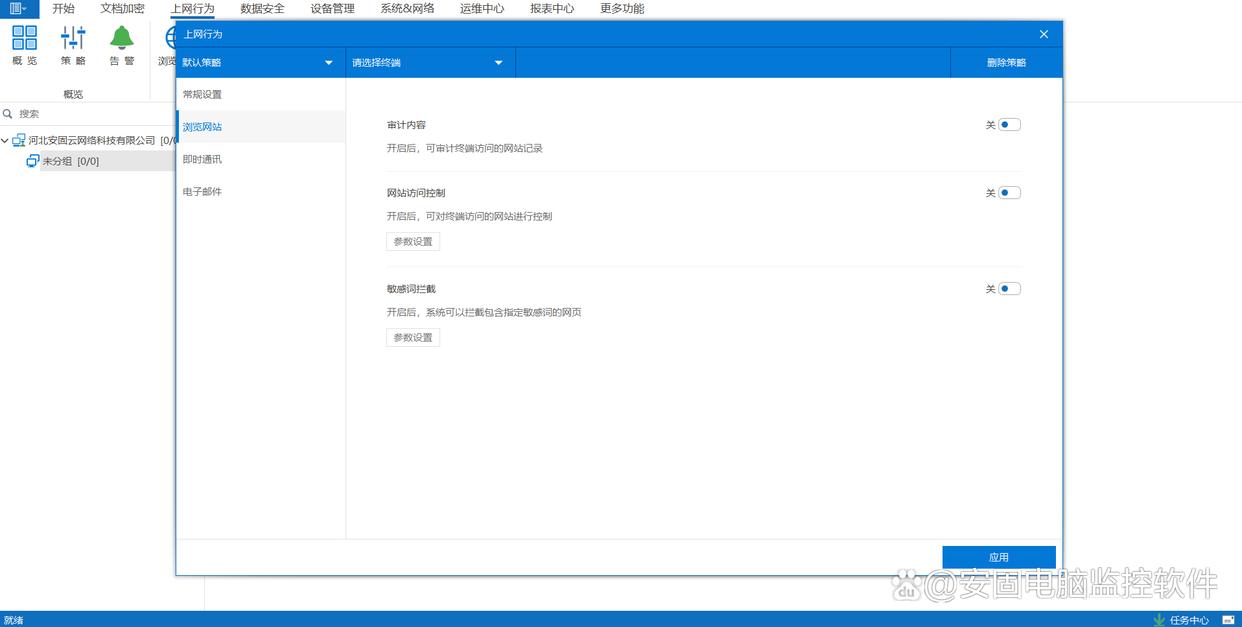Click 参数设置 under 网站访问控制

(413, 242)
